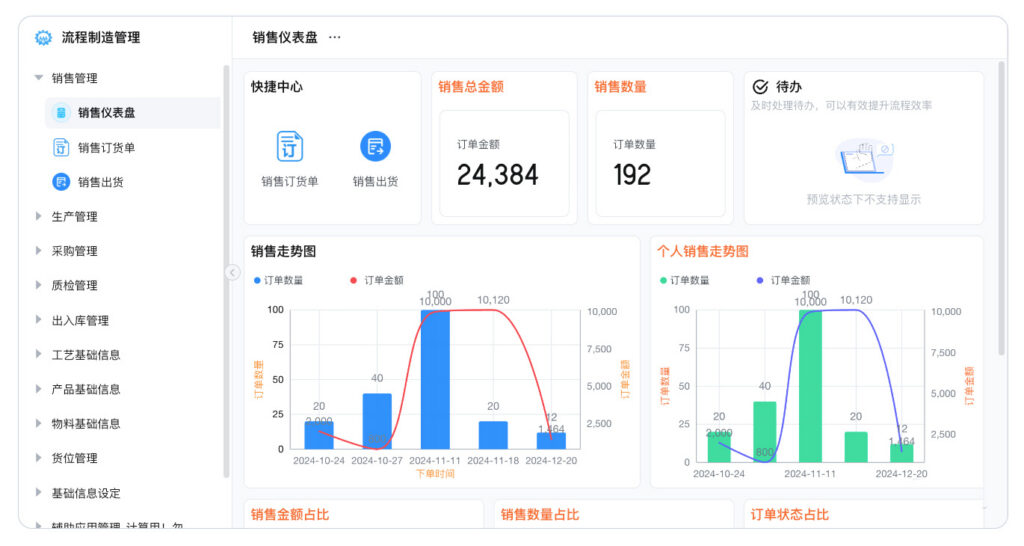Open the 质检管理 menu item
The width and height of the screenshot is (1024, 546).
coord(75,285)
